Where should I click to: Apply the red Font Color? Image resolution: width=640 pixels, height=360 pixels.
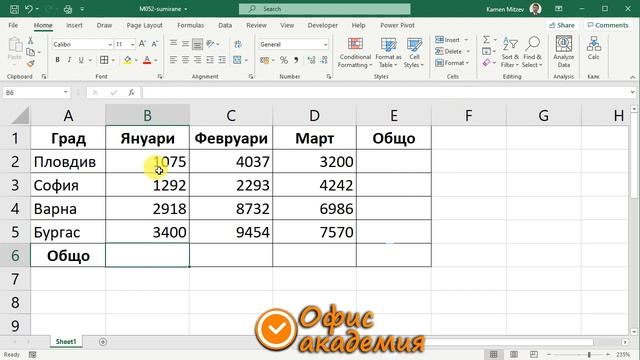(x=147, y=60)
